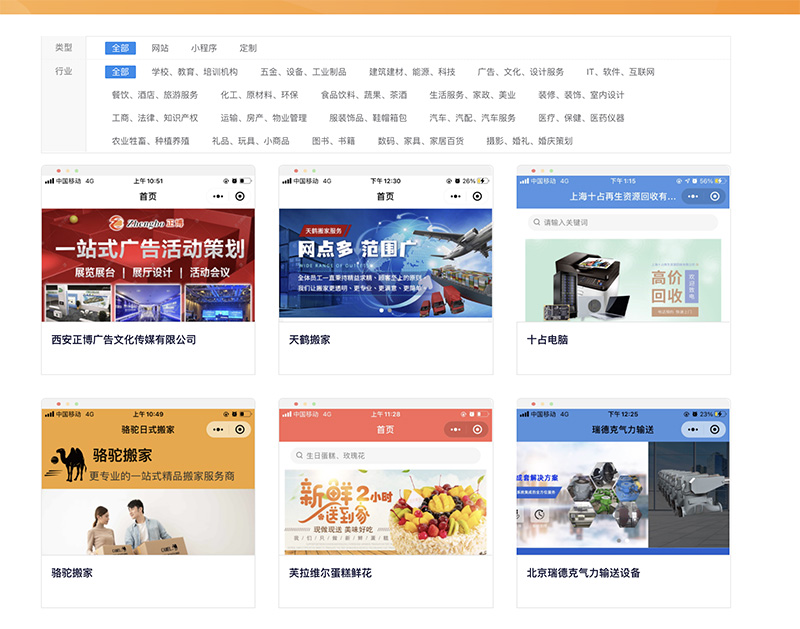The height and width of the screenshot is (629, 800).
Task: Open the three-dot menu in 芙拉维尔蛋糕鲜花 card
Action: click(x=456, y=430)
